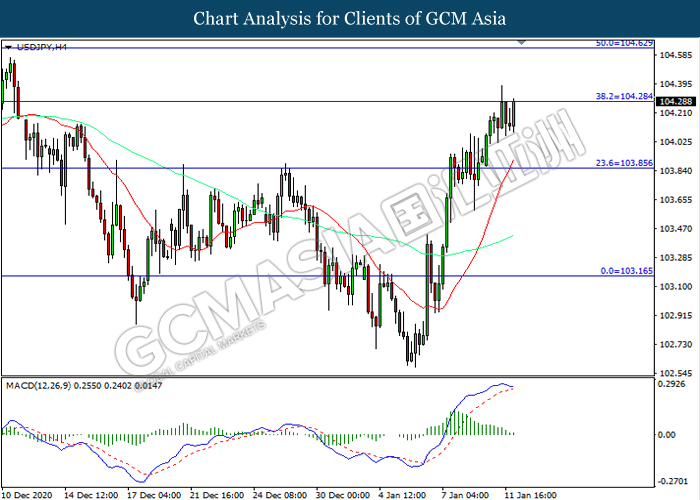700x500 pixels.
Task: Click price axis value 104.585
Action: (675, 55)
